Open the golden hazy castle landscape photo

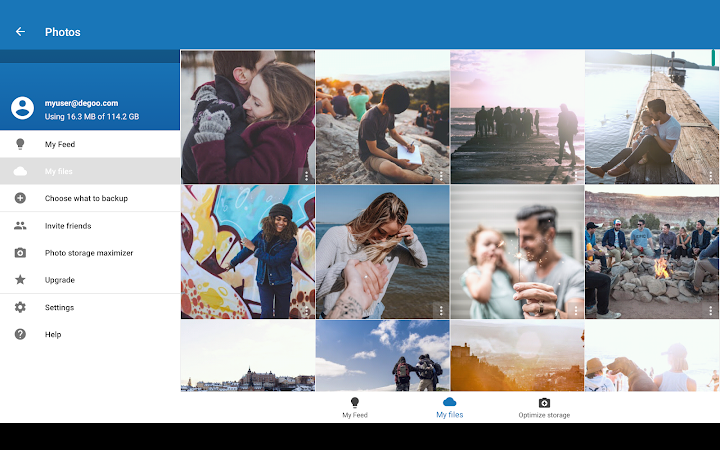[x=517, y=355]
